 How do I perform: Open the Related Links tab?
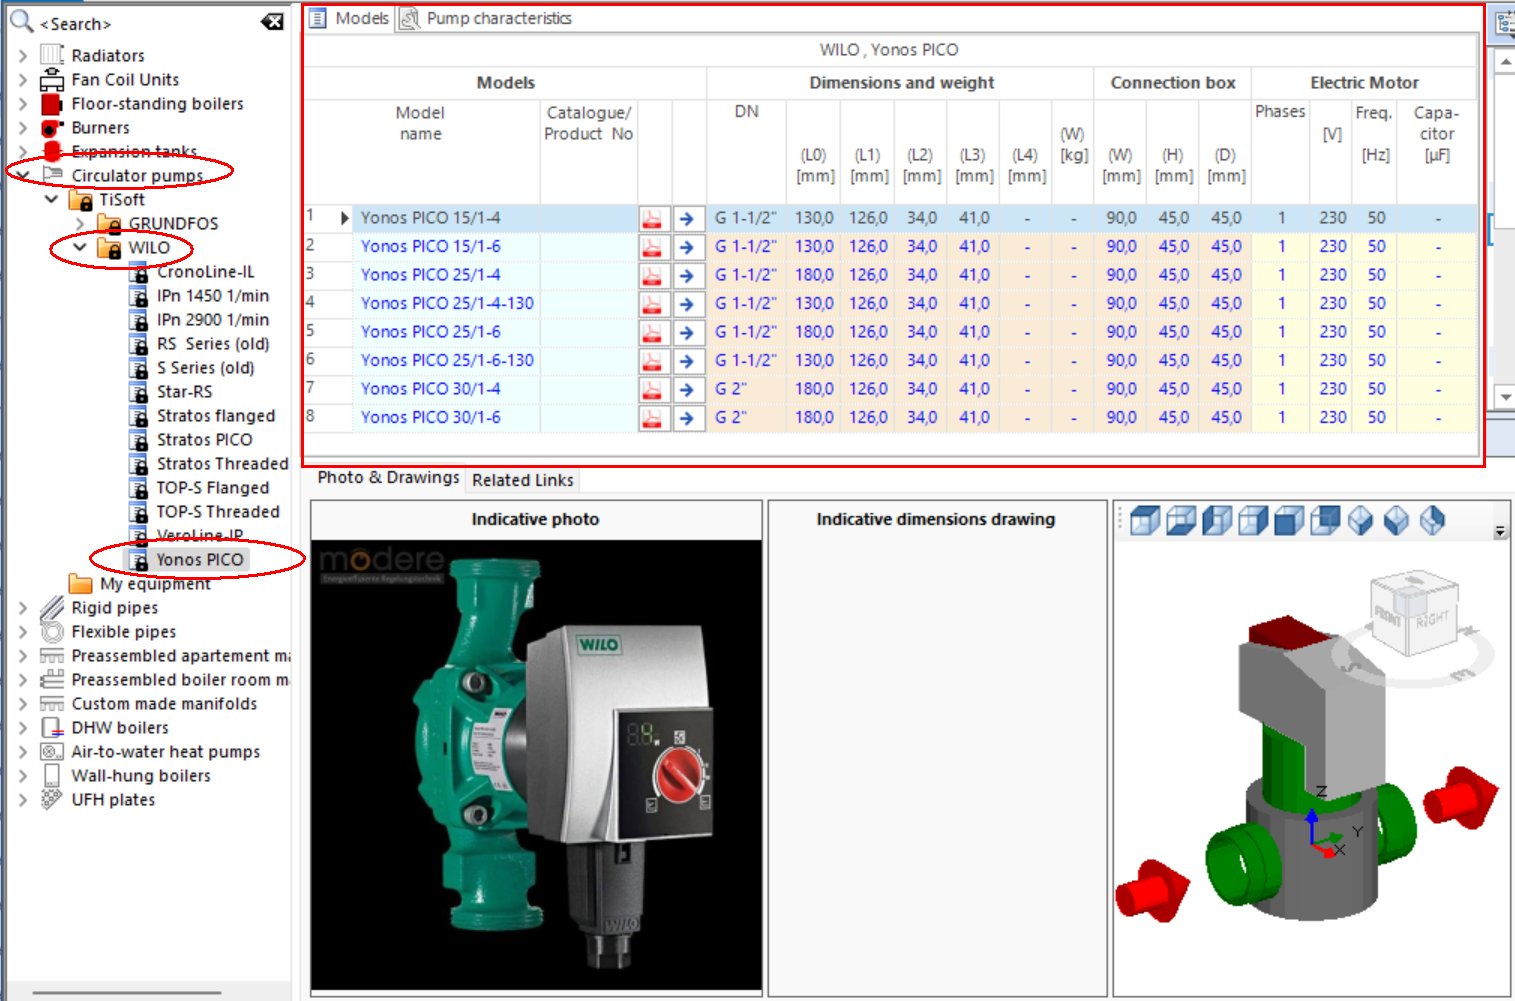tap(522, 480)
